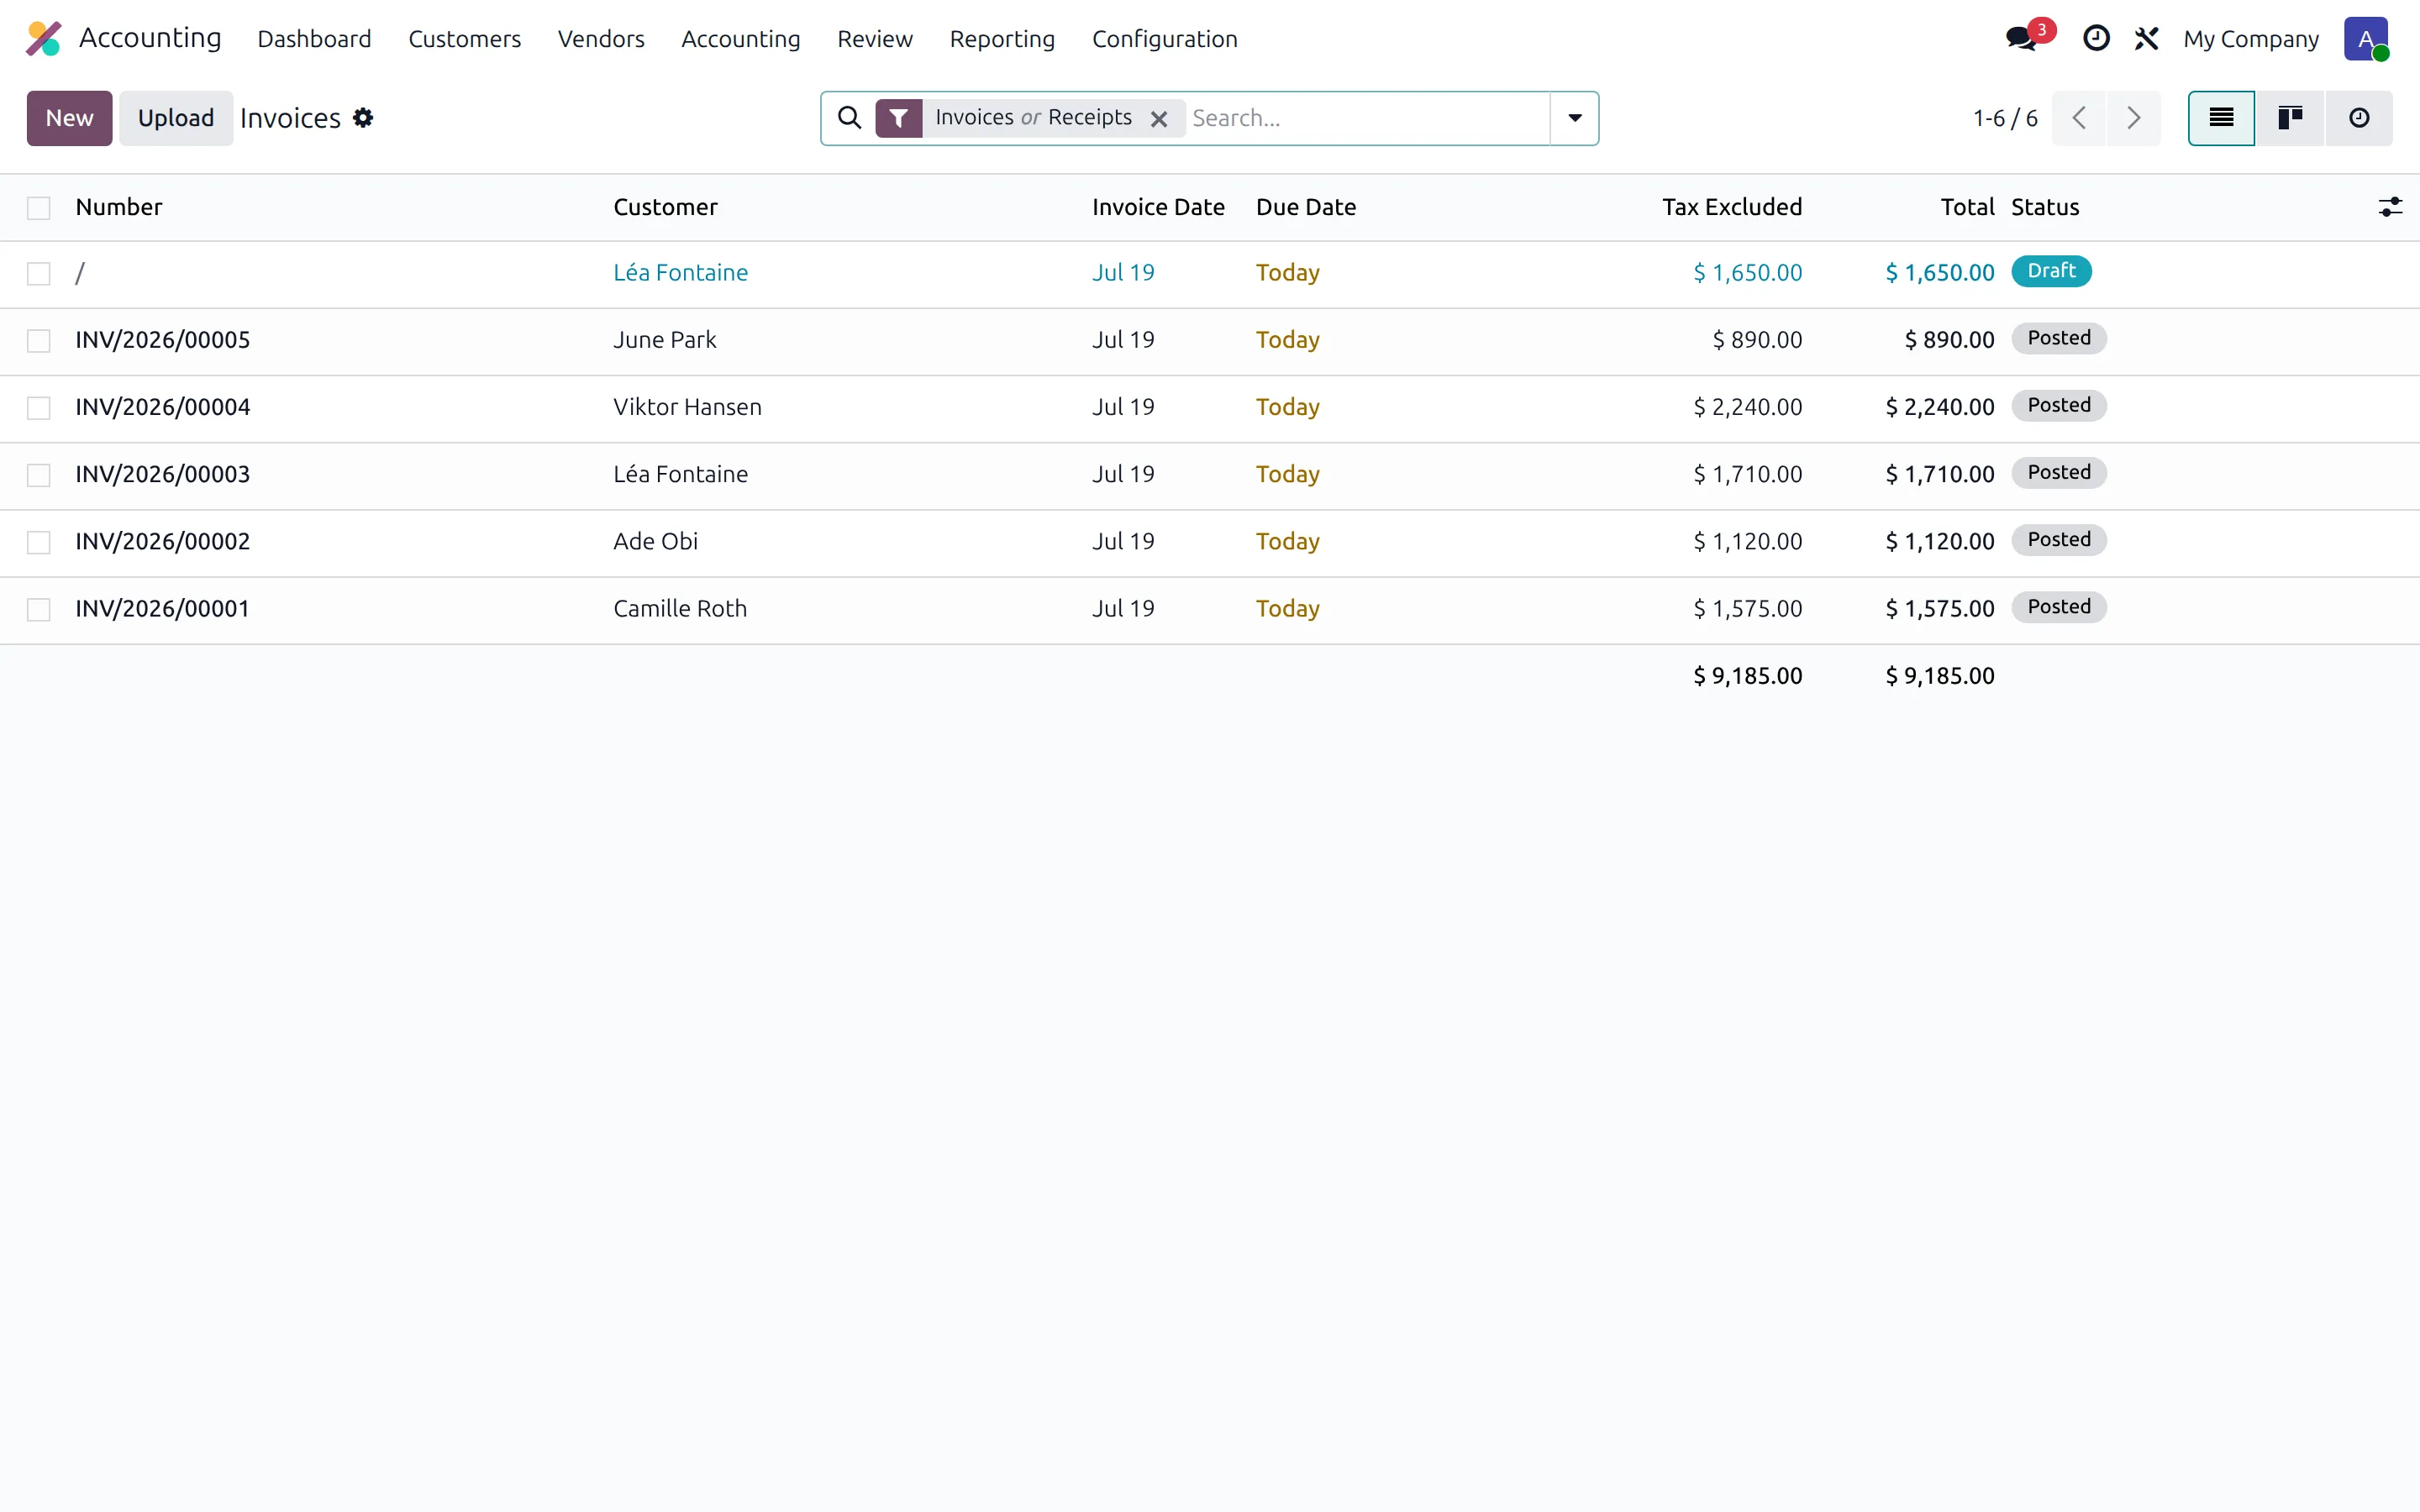Open the activities clock icon

(2096, 38)
